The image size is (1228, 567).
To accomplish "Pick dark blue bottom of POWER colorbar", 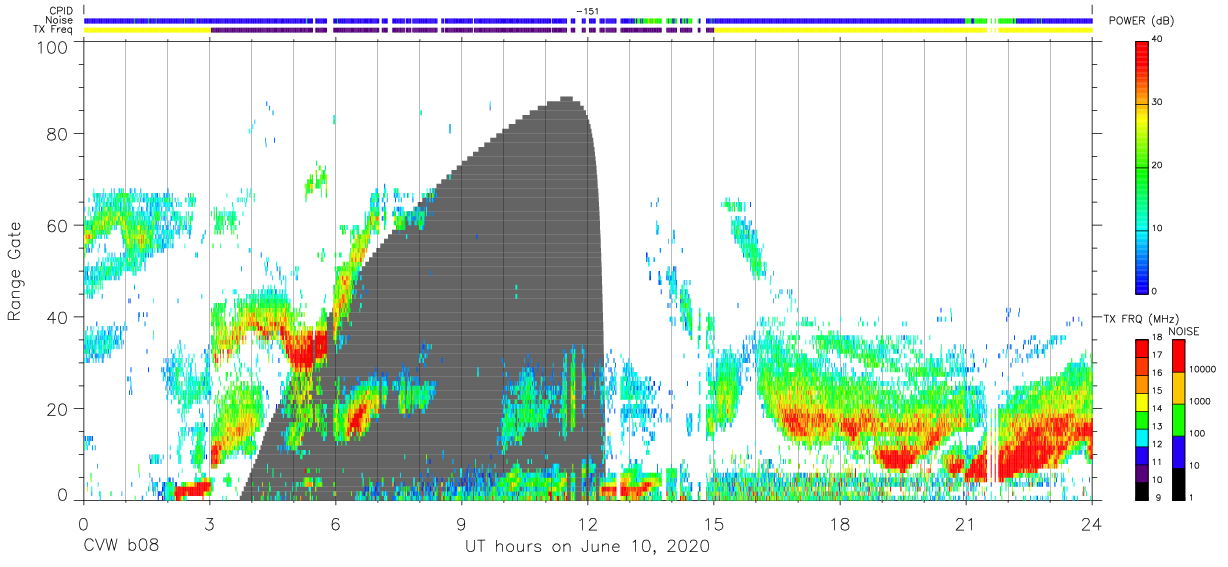I will [1142, 286].
